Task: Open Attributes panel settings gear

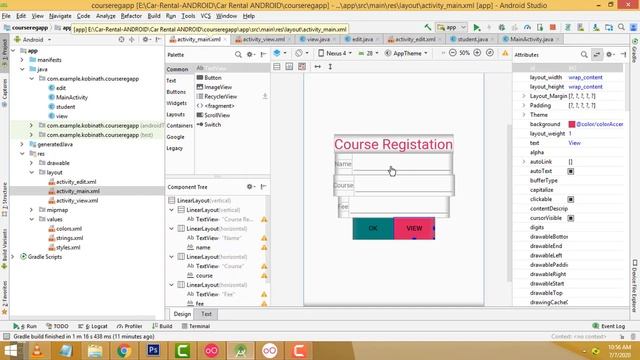Action: (609, 54)
